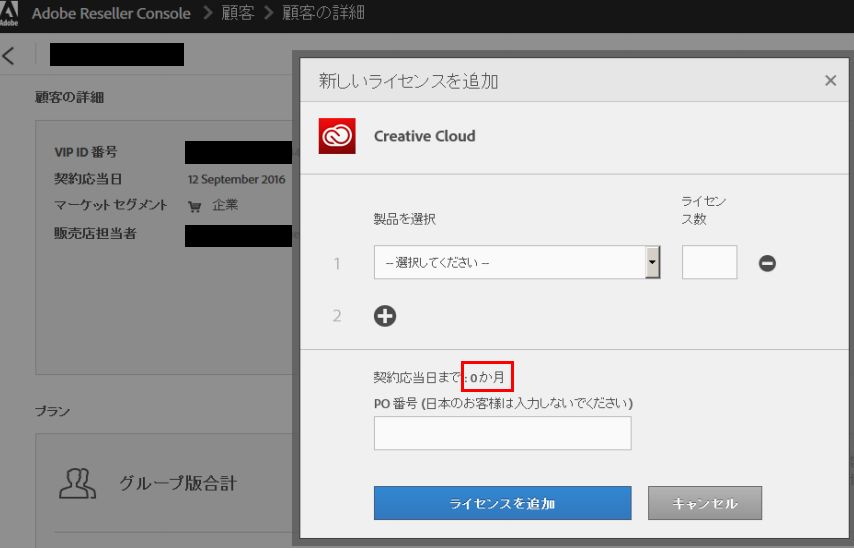Click the 企業 market segment value
Image resolution: width=854 pixels, height=548 pixels.
pos(225,205)
